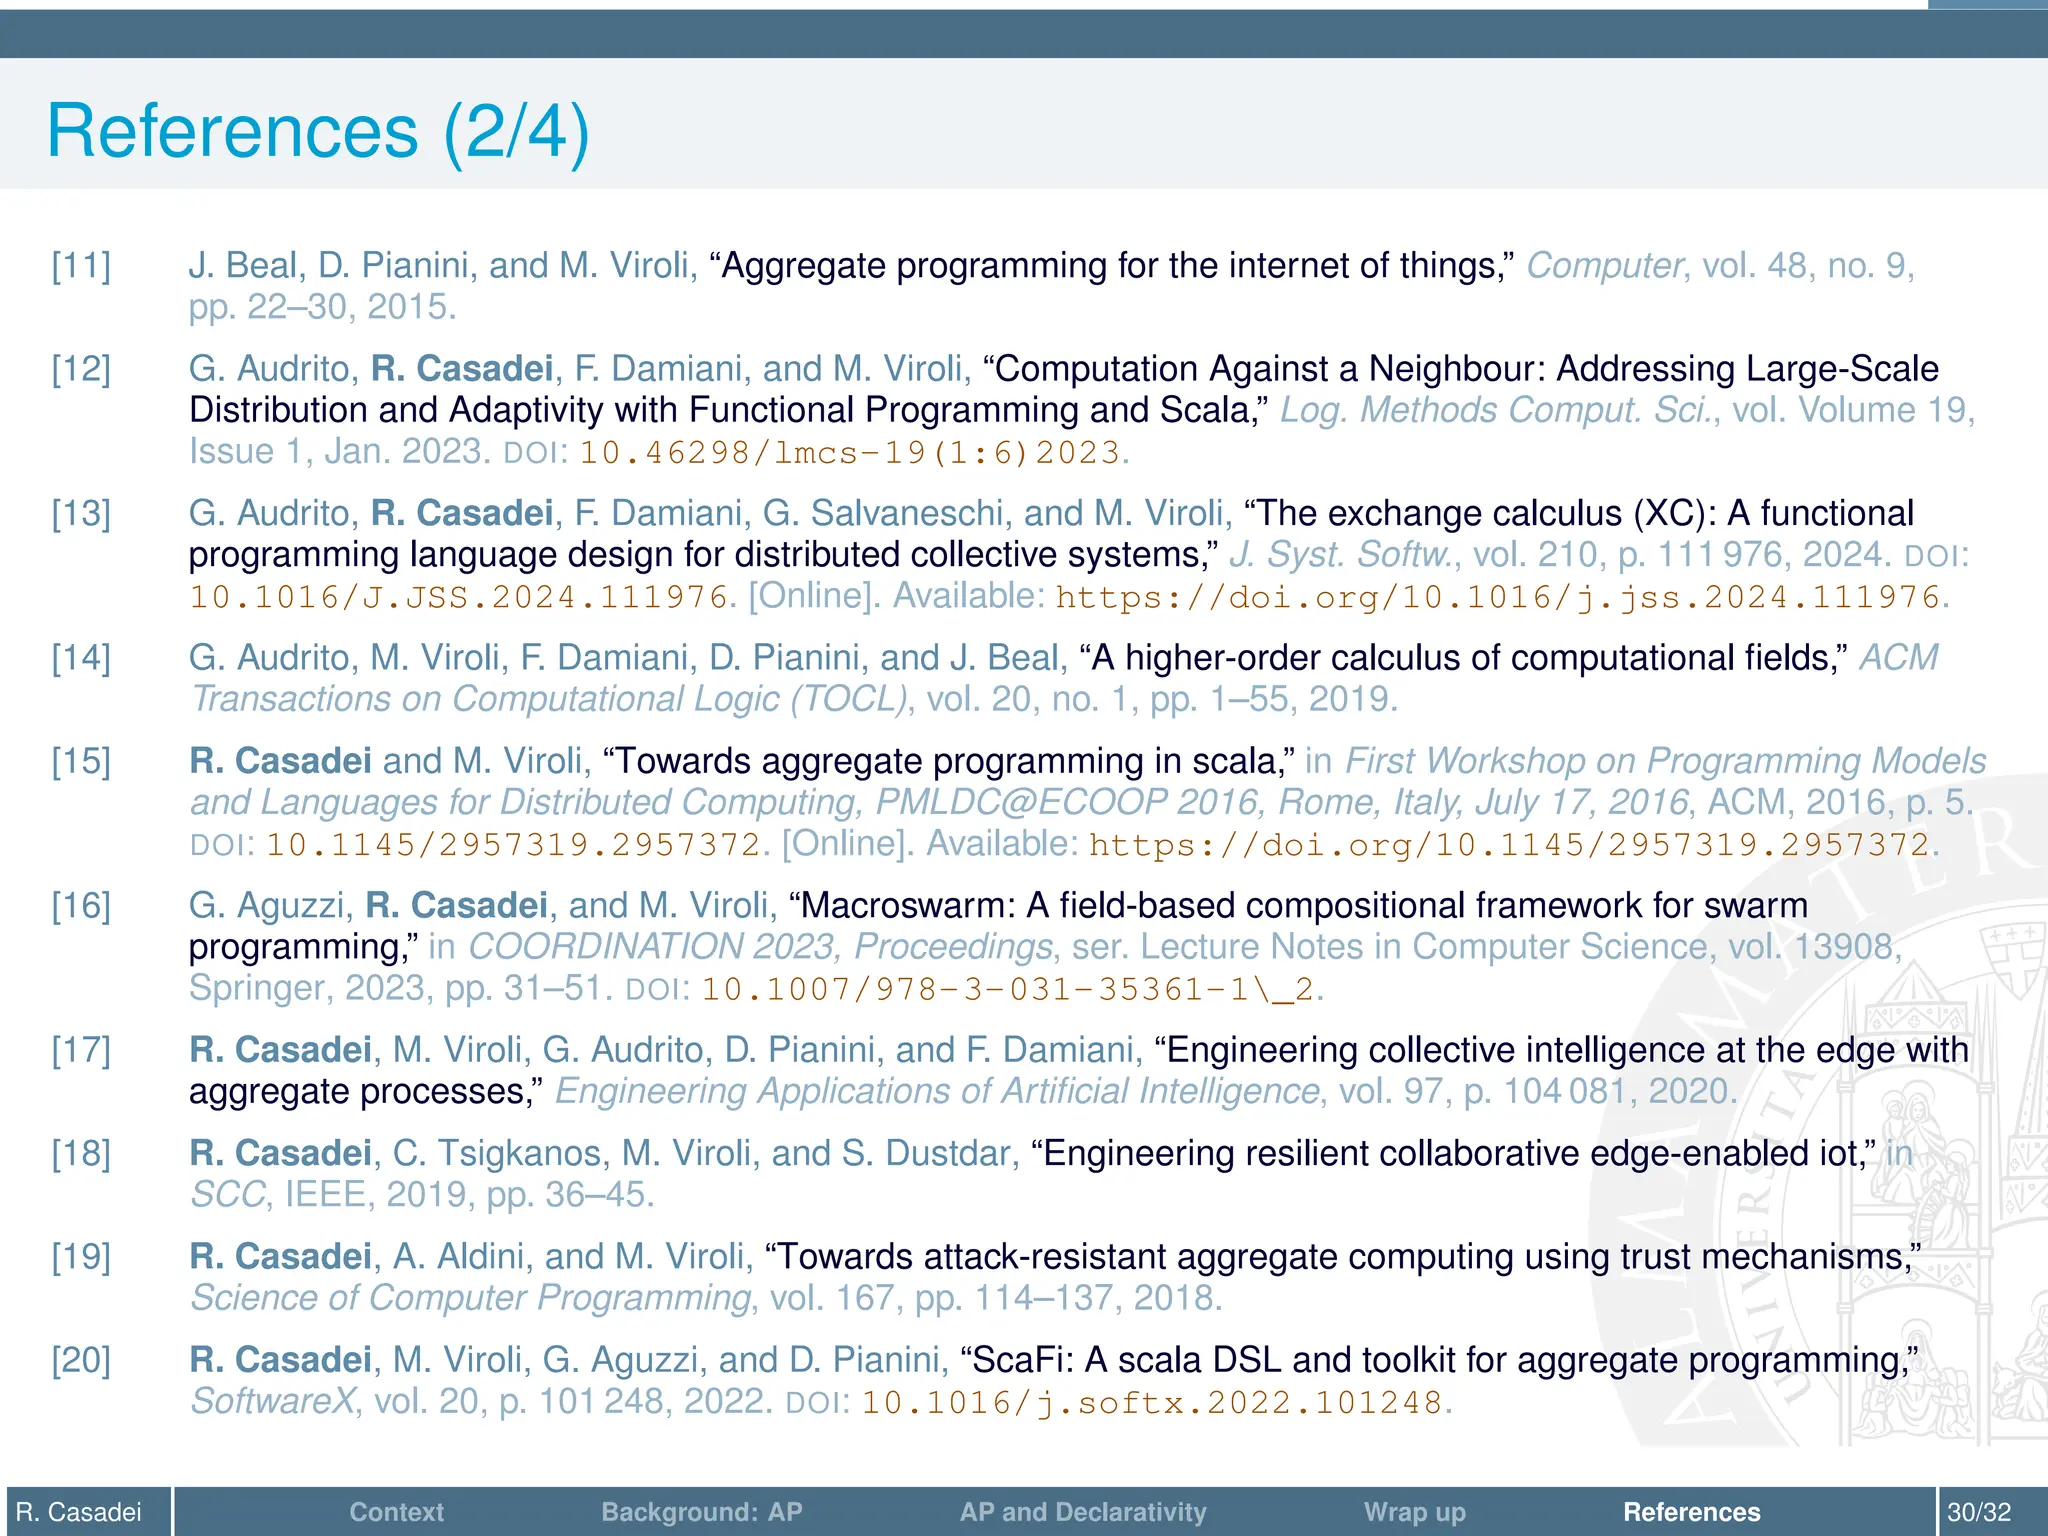Open DOI 10.1016/j.softx.2022.101248 link
Screen dimensions: 2048x1536
[x=1152, y=1402]
